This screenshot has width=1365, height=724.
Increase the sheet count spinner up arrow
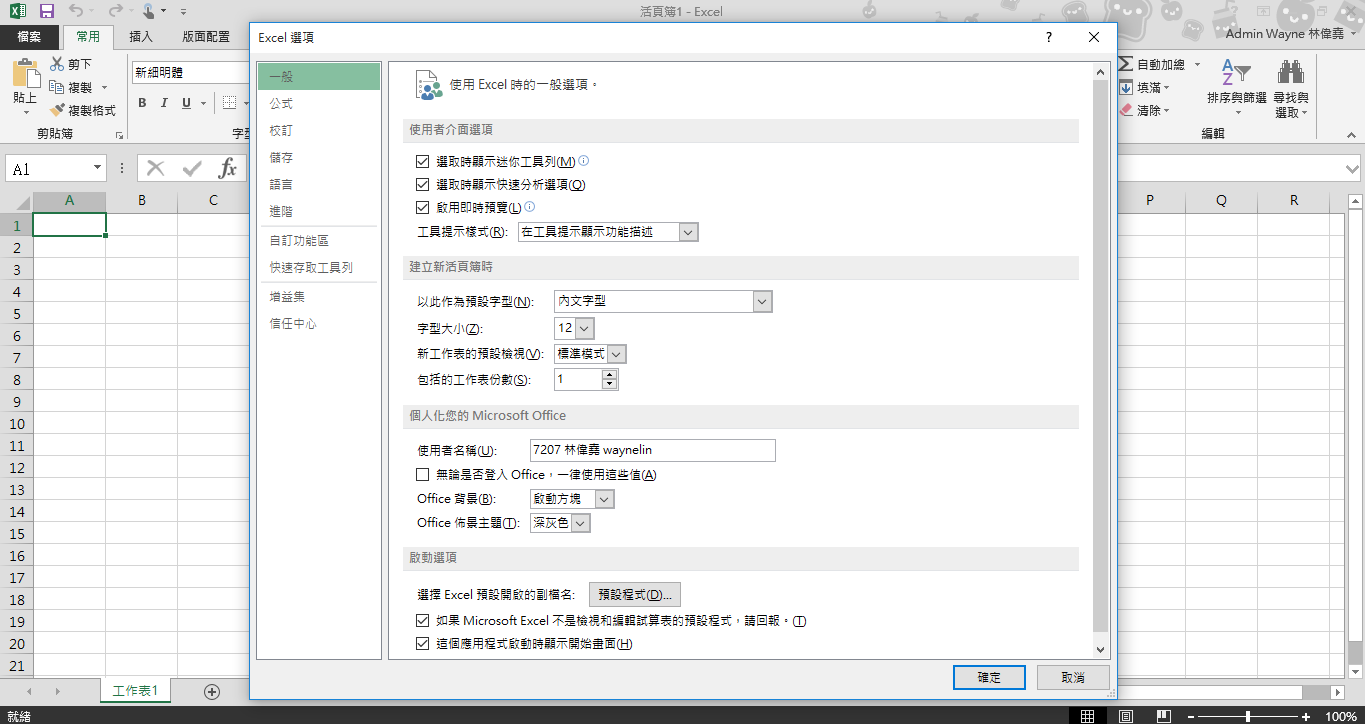pyautogui.click(x=608, y=375)
